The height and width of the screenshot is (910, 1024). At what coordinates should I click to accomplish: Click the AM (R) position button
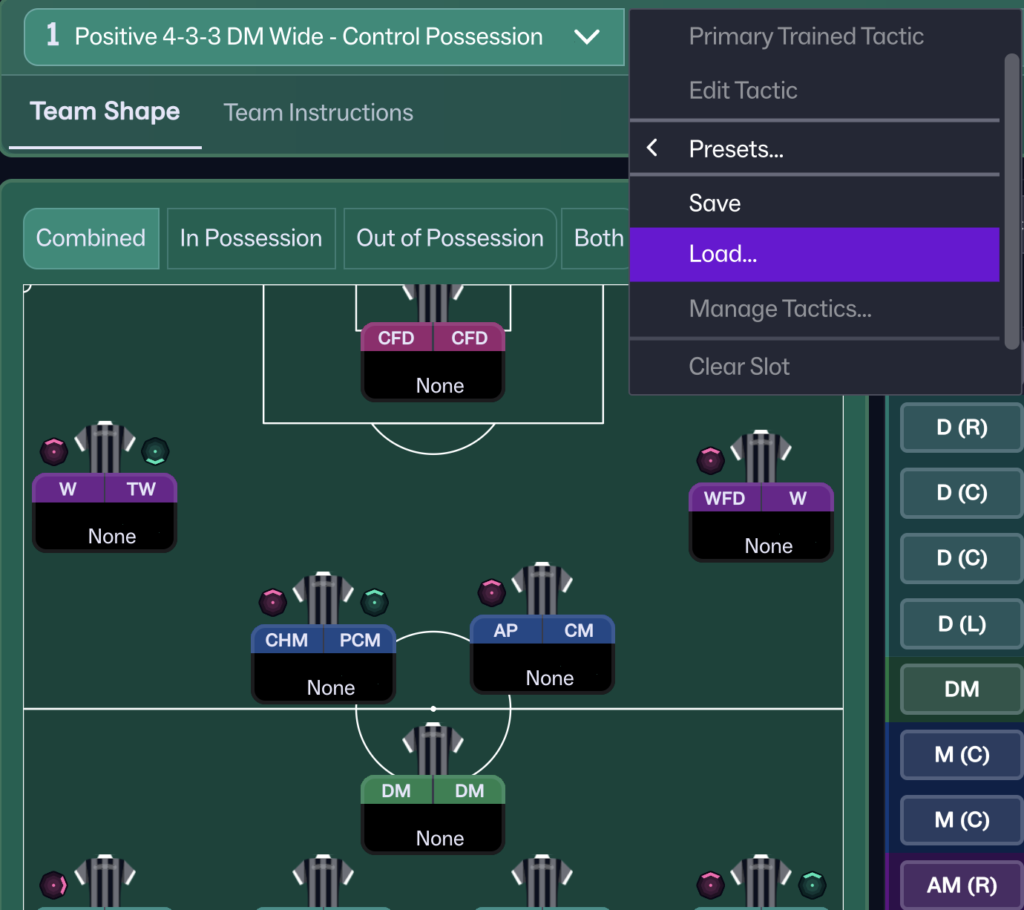(961, 885)
